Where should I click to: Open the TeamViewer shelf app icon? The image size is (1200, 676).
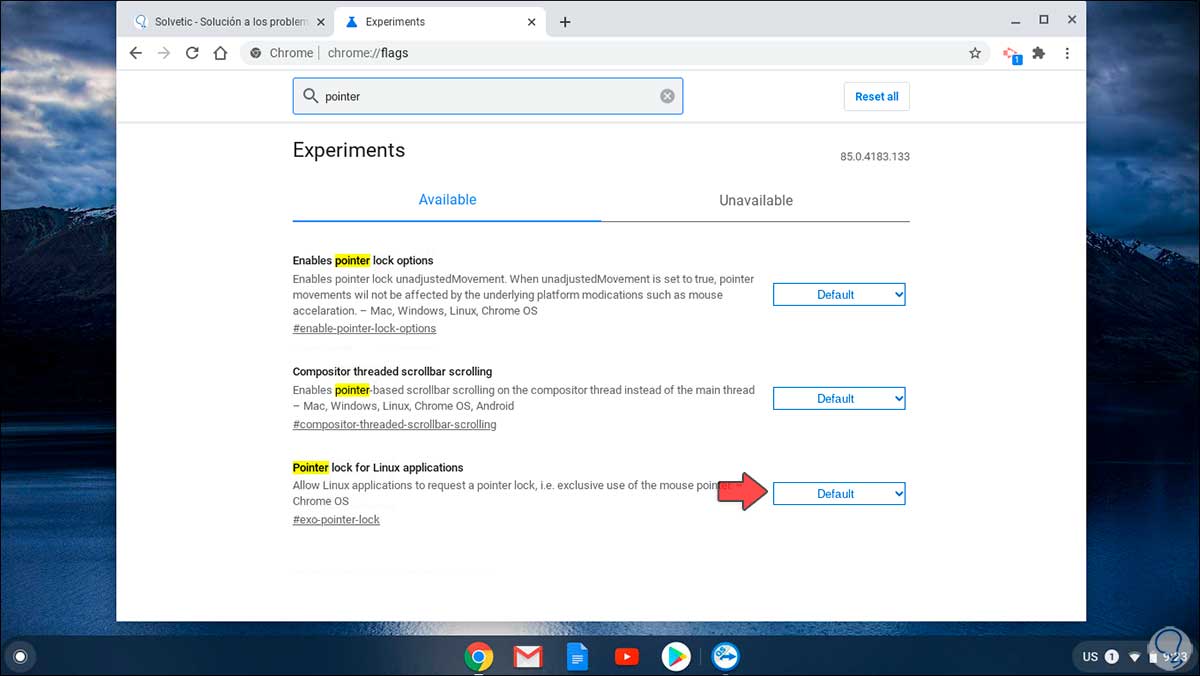pyautogui.click(x=725, y=656)
